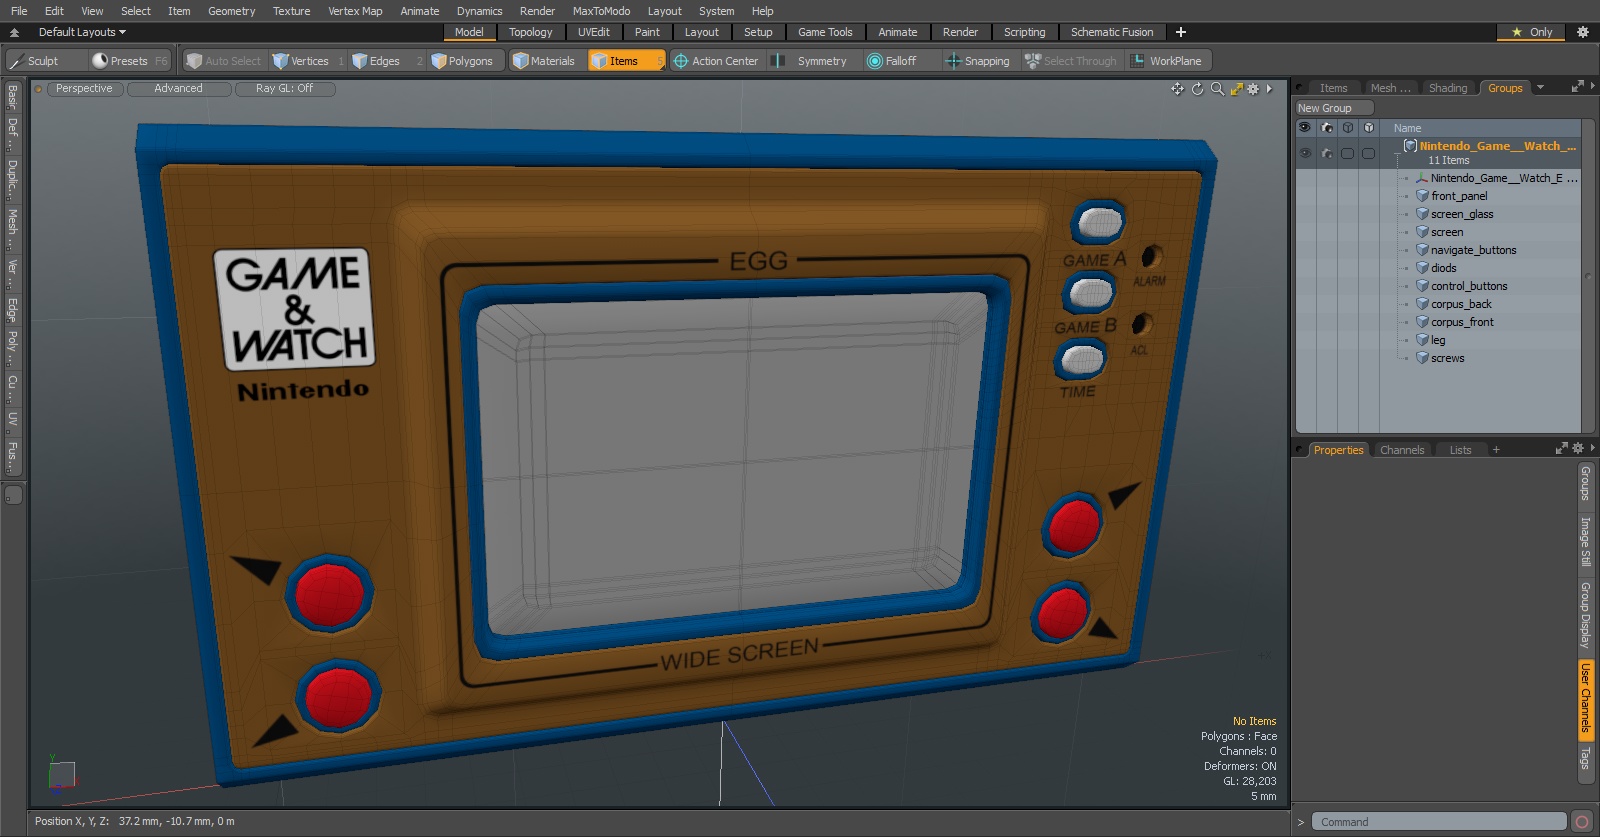Open the Geometry menu
This screenshot has height=837, width=1600.
pos(231,11)
